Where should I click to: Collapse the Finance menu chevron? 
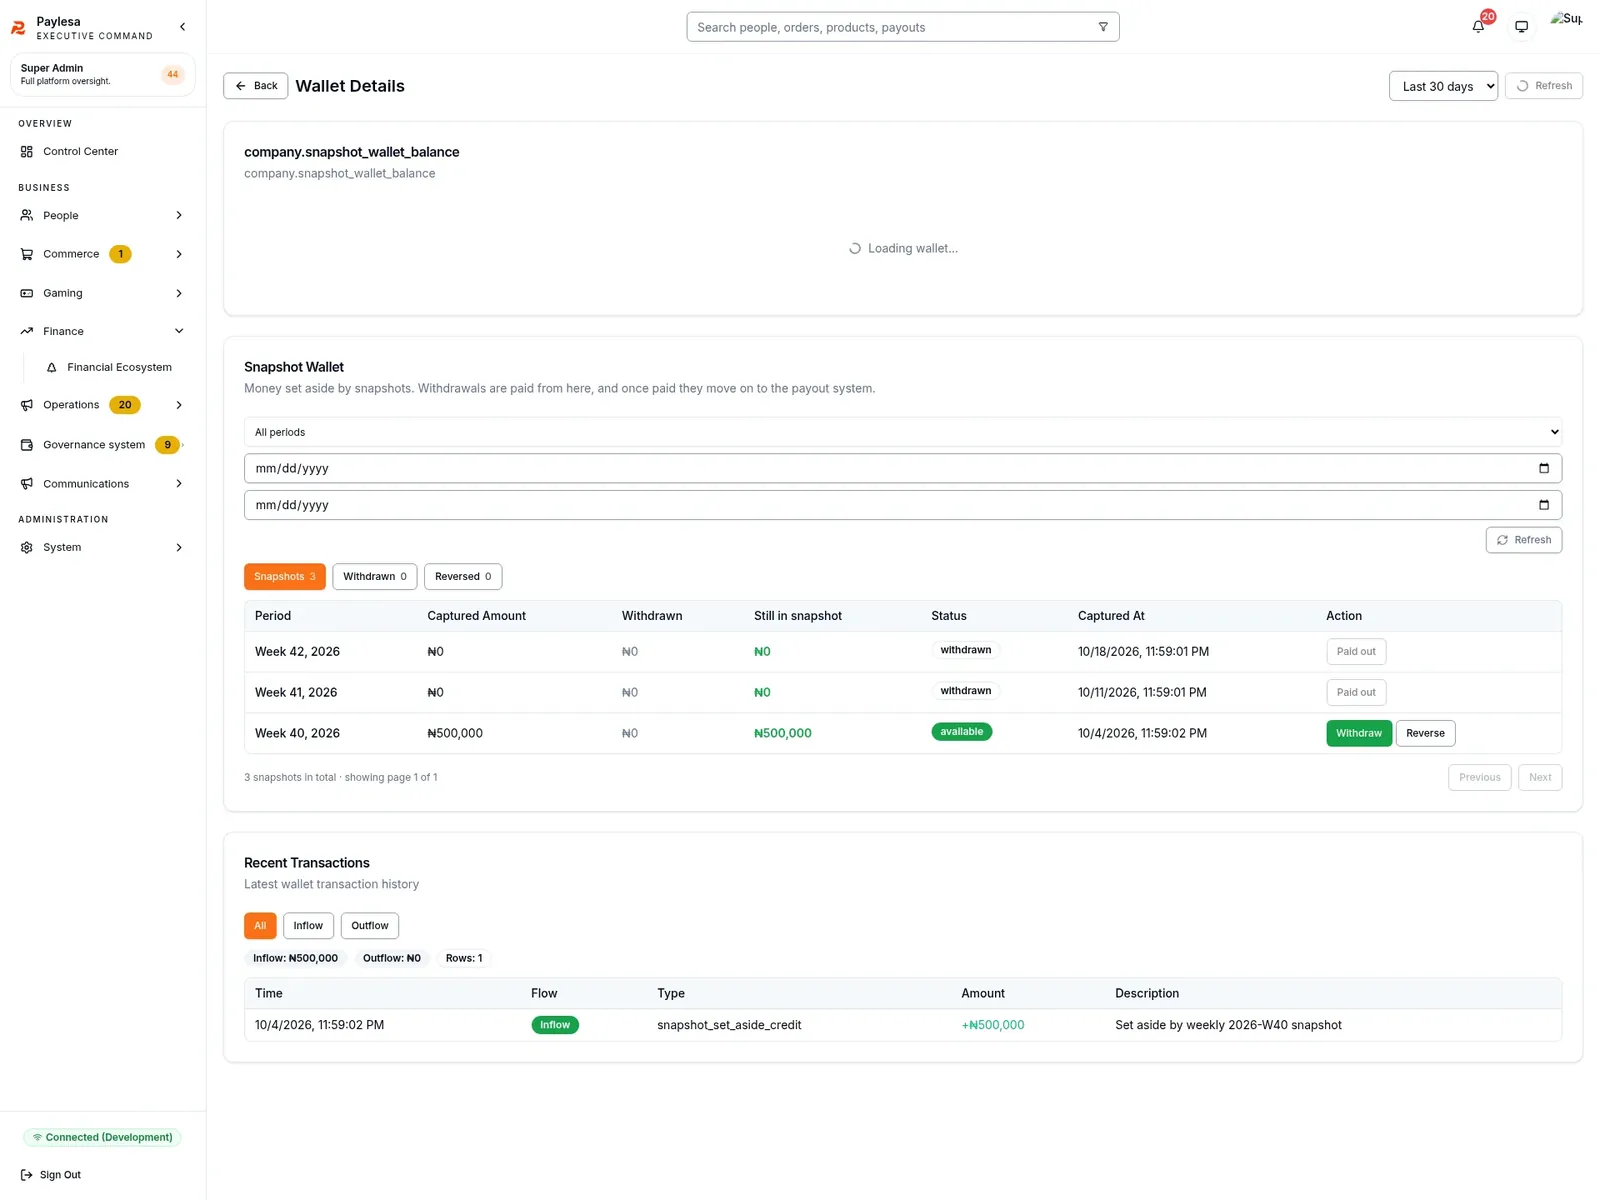pyautogui.click(x=179, y=331)
